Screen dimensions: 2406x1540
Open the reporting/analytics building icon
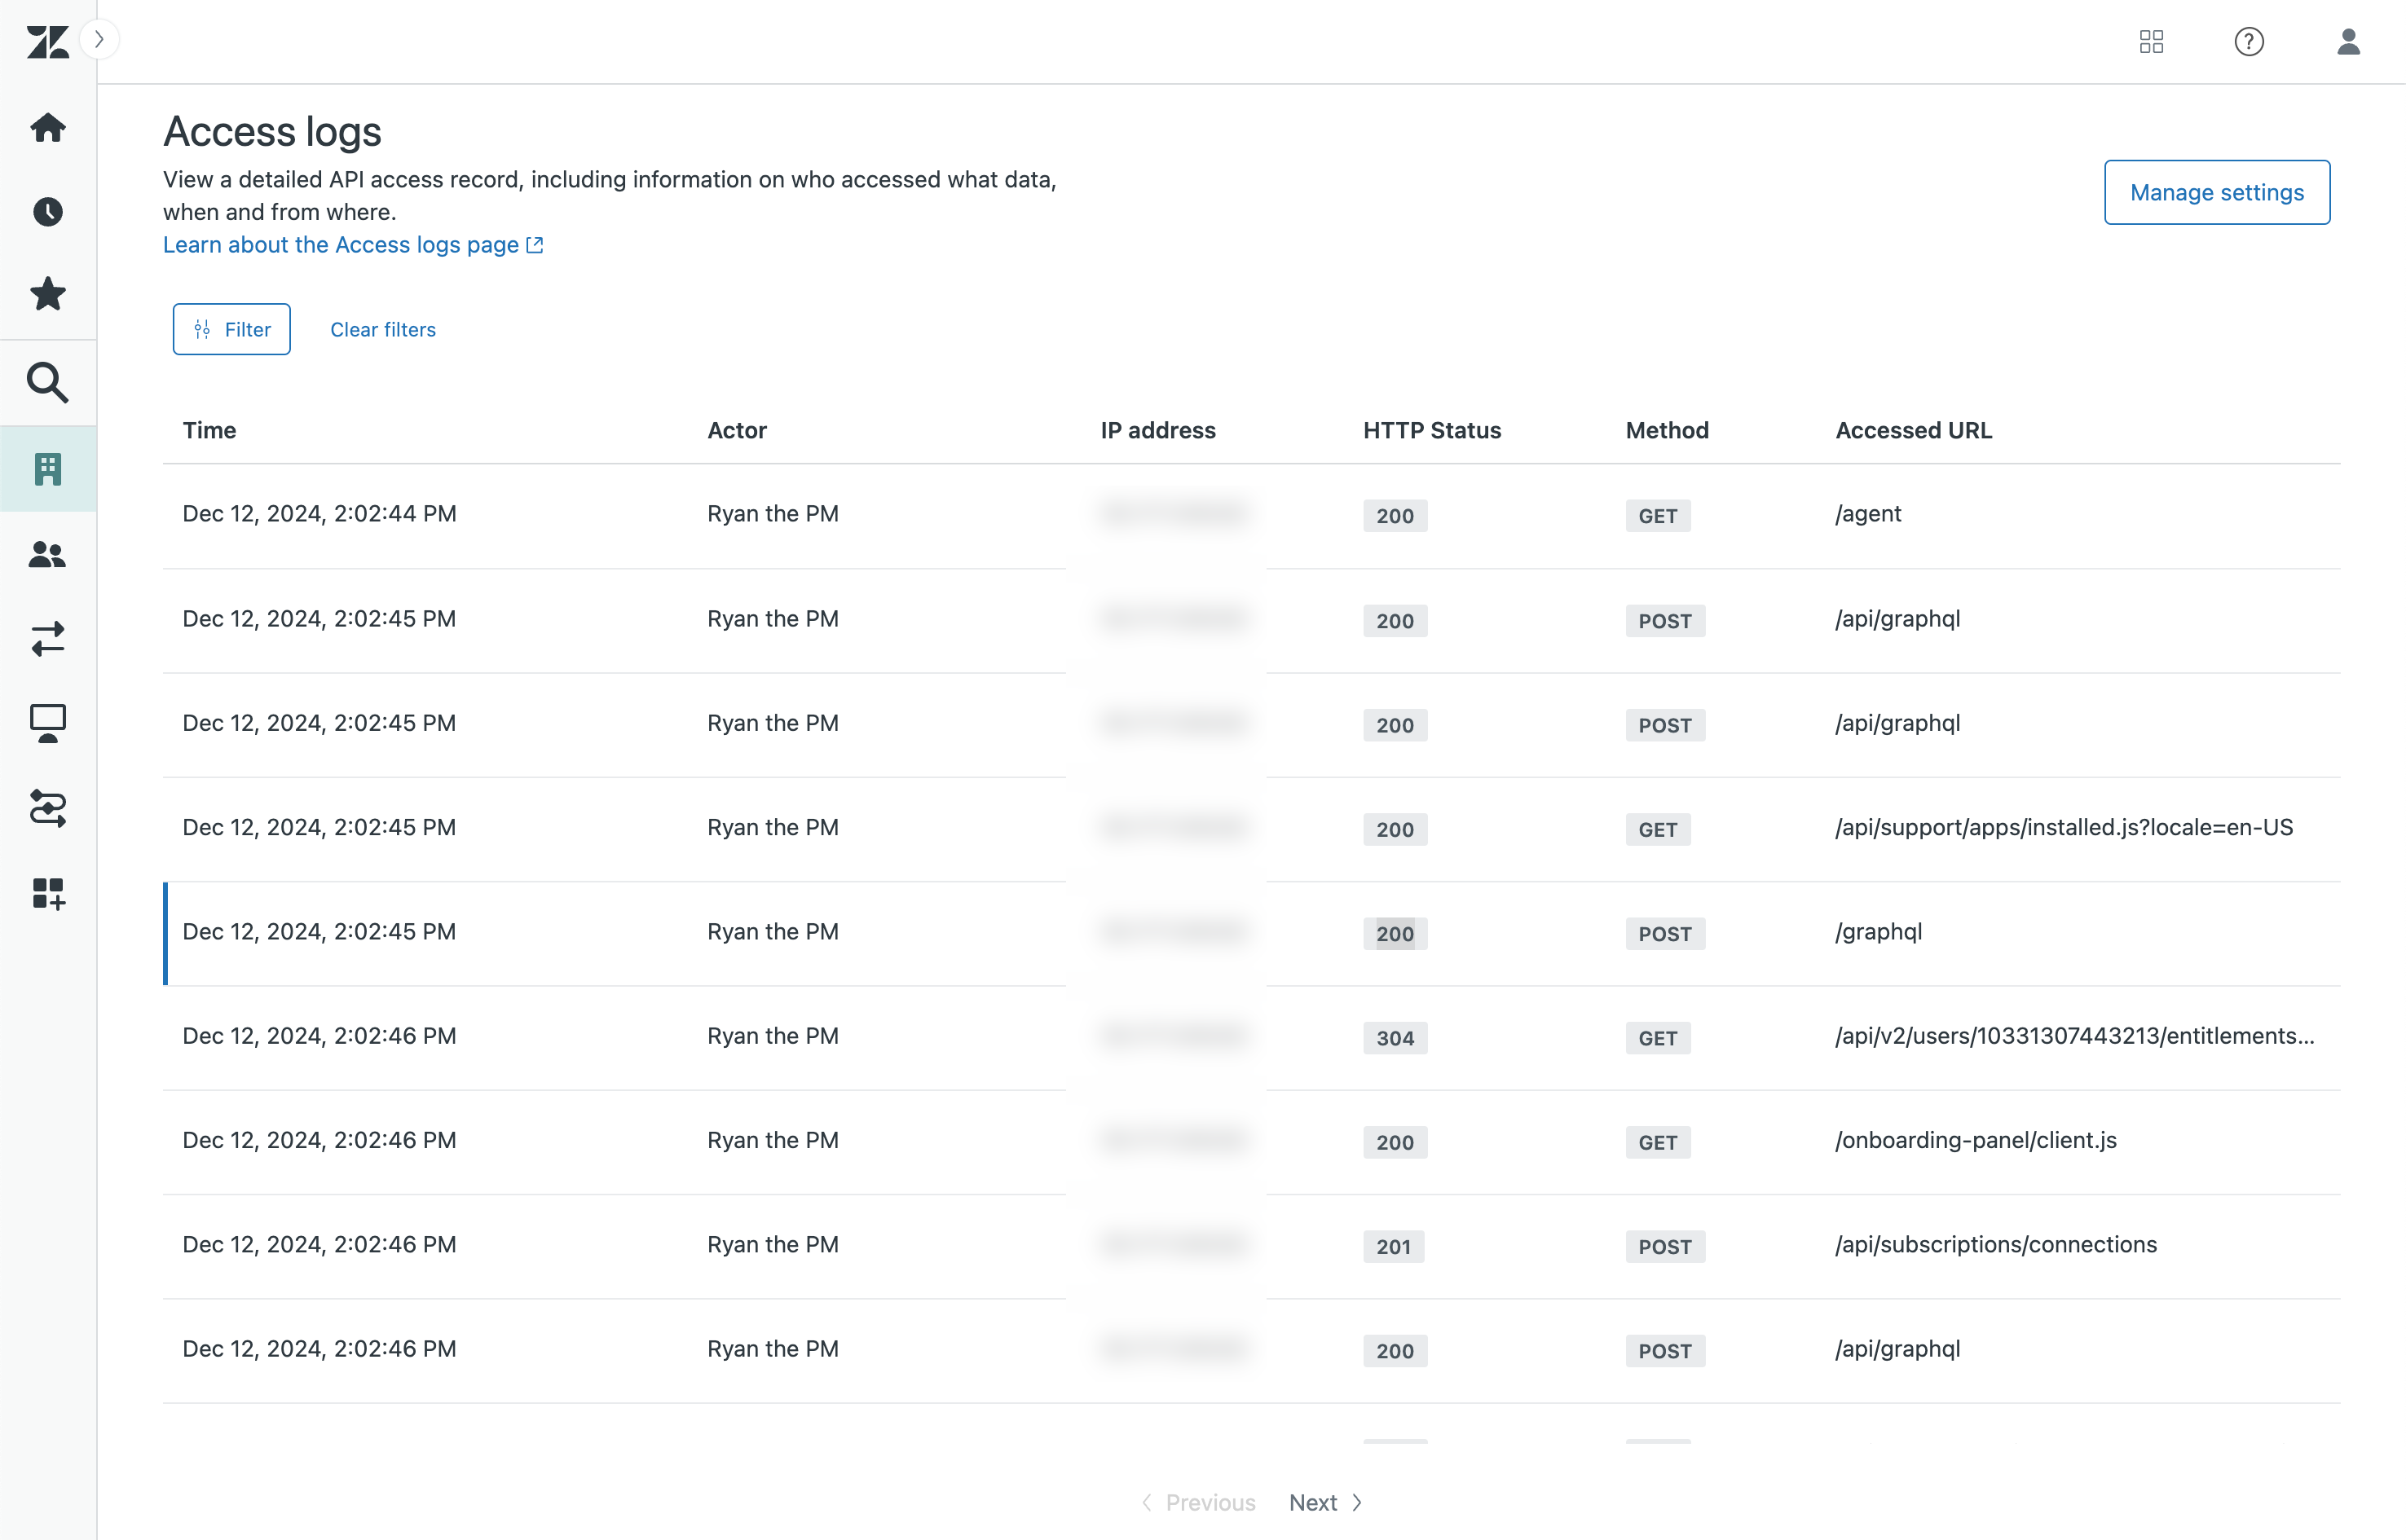[47, 469]
